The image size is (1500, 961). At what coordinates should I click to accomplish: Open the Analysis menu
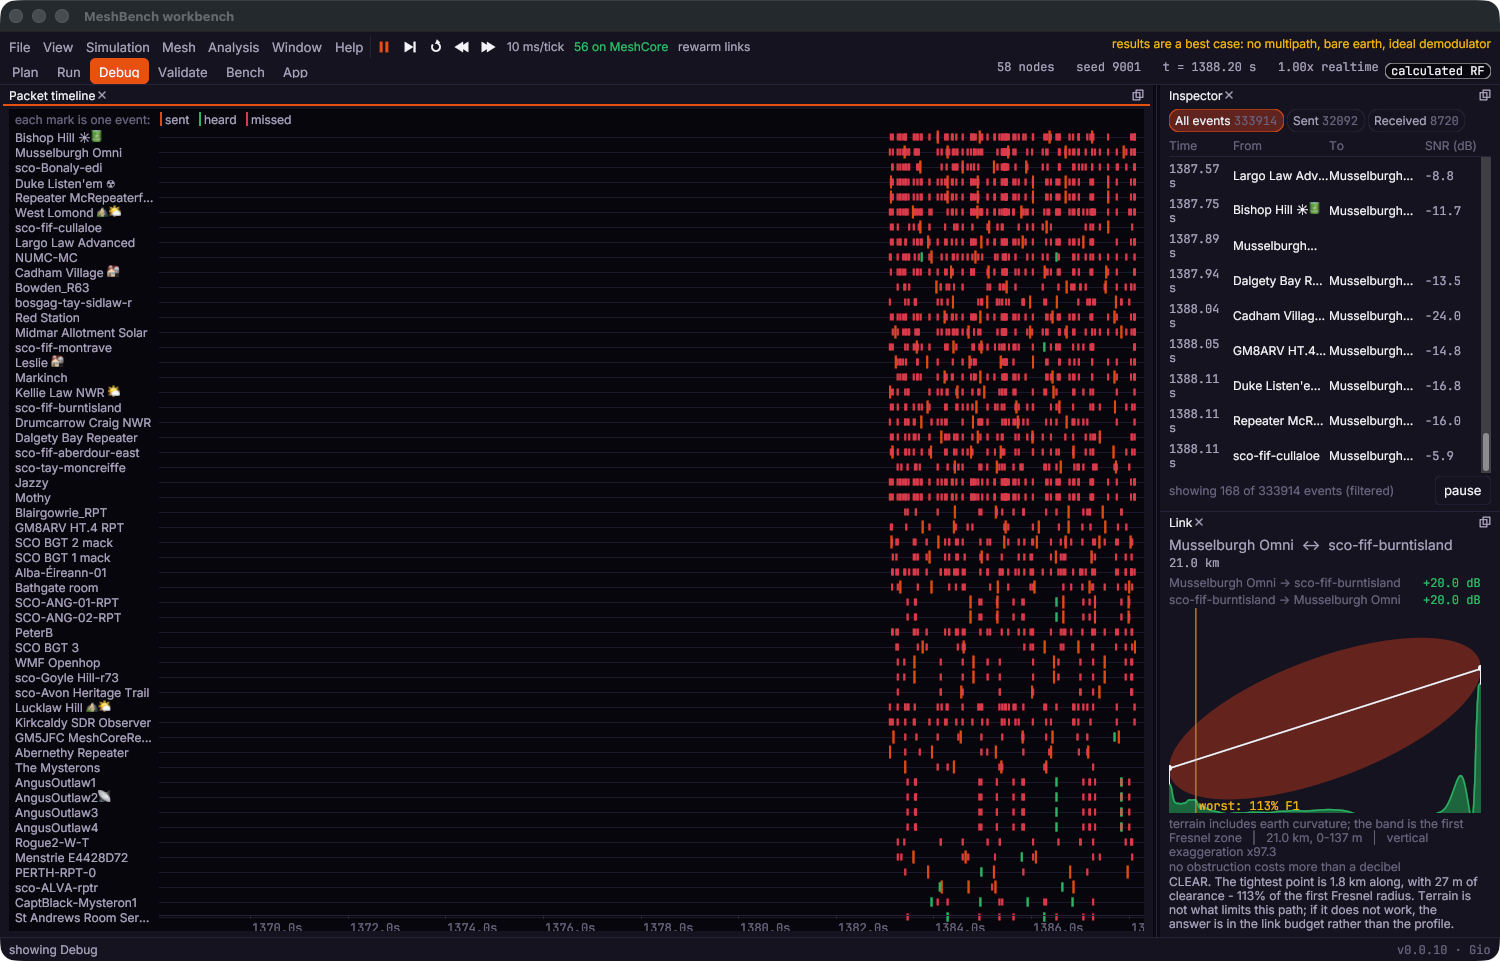233,47
